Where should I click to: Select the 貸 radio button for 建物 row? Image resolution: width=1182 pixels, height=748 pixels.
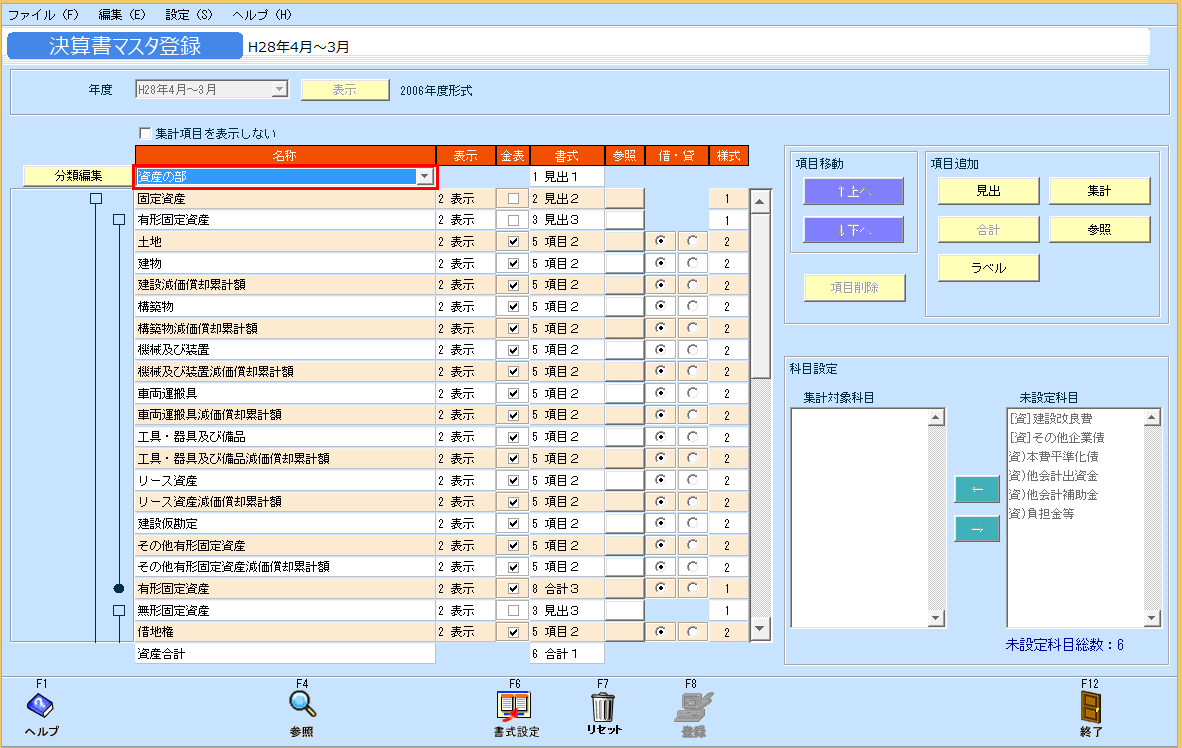point(693,263)
